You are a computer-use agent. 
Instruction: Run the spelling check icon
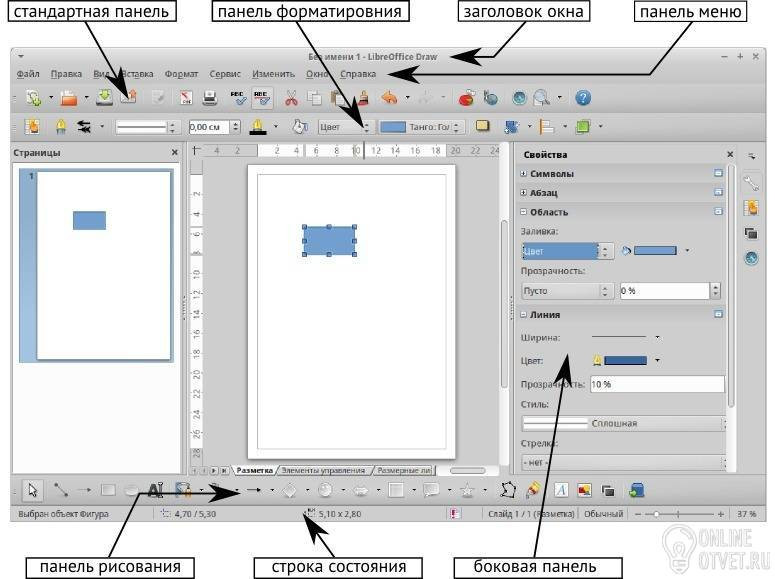[238, 97]
